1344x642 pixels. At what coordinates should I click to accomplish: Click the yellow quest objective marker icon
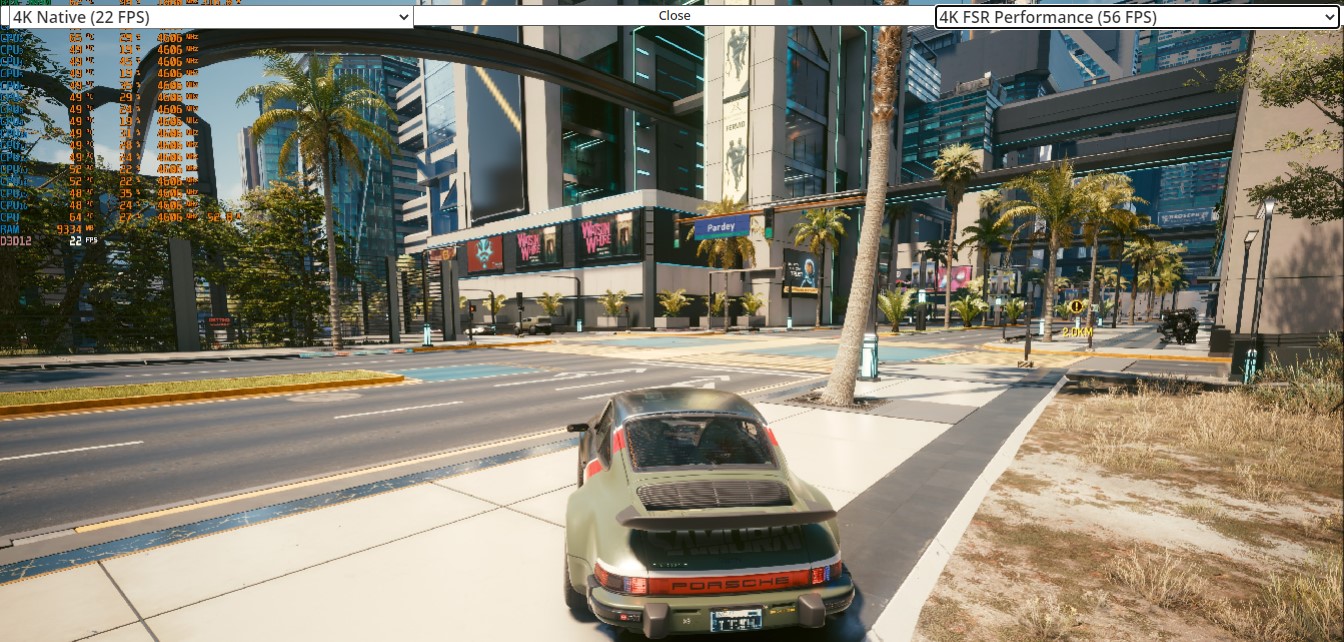1076,307
